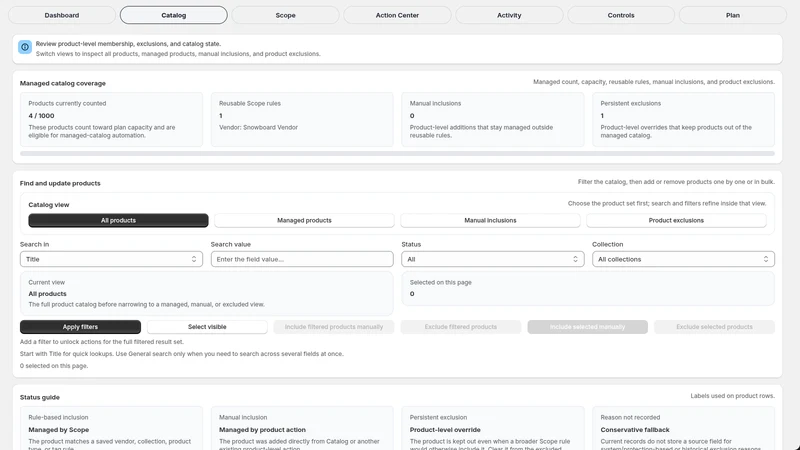Screen dimensions: 800x450
Task: Go to the Activity tab
Action: pos(509,15)
